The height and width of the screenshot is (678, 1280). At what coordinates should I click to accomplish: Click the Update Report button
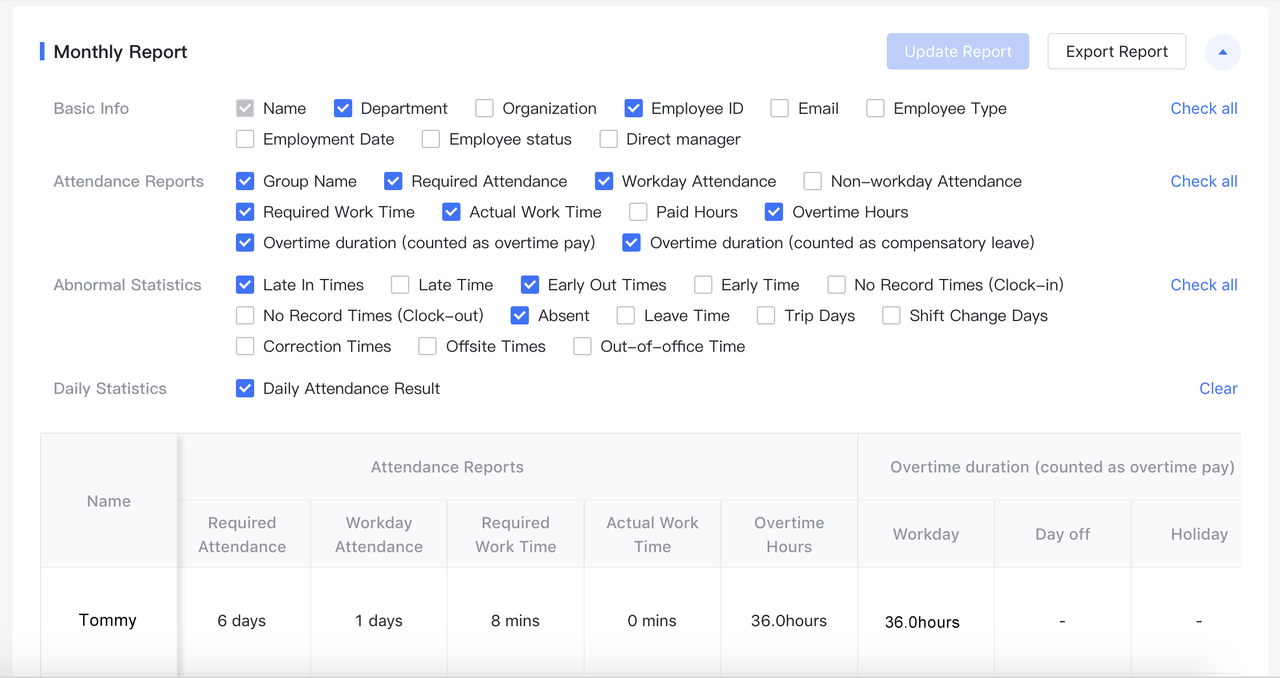tap(957, 52)
